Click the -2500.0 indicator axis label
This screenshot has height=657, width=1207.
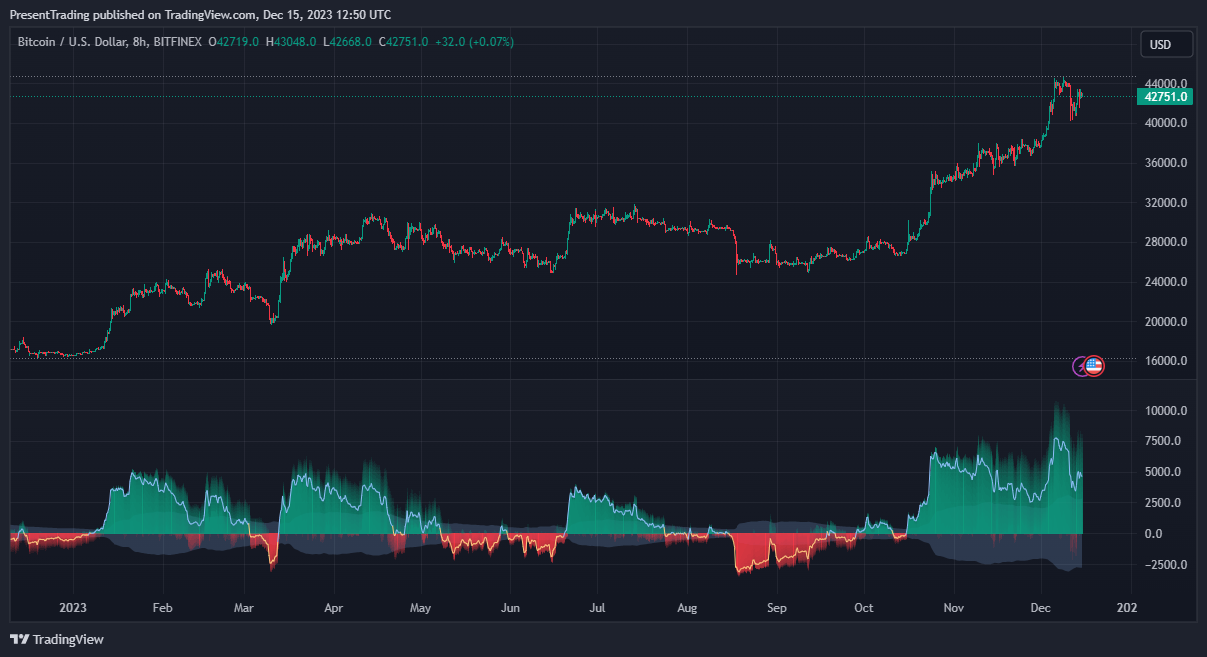point(1166,564)
